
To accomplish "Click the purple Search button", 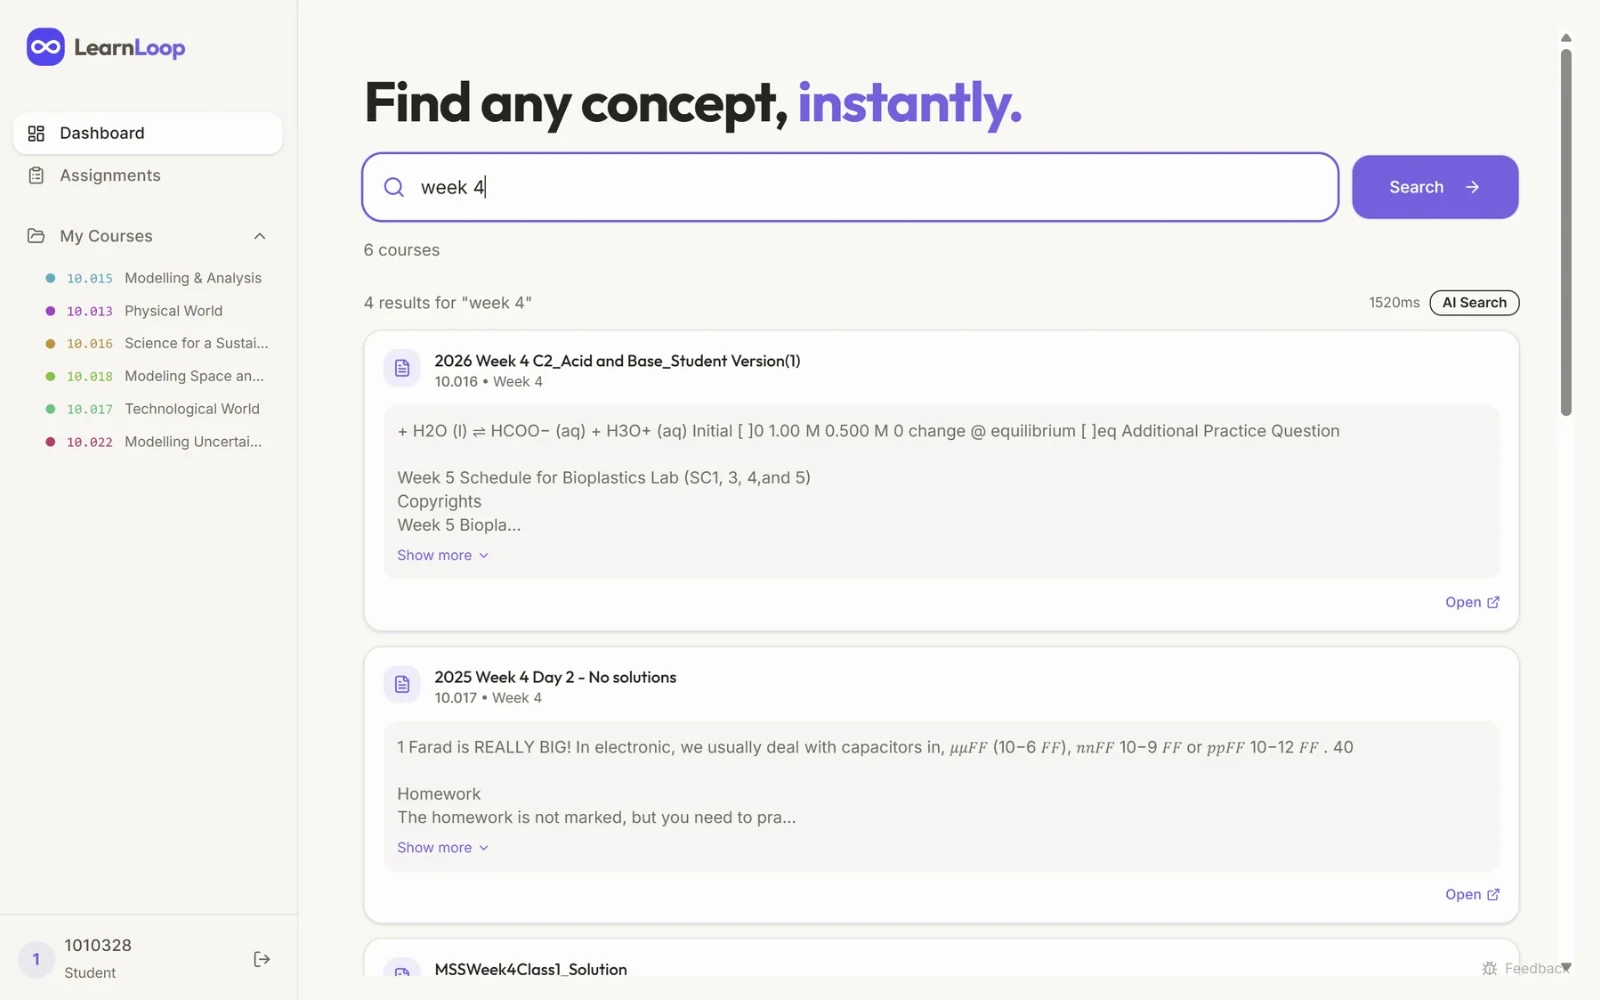I will click(1435, 187).
